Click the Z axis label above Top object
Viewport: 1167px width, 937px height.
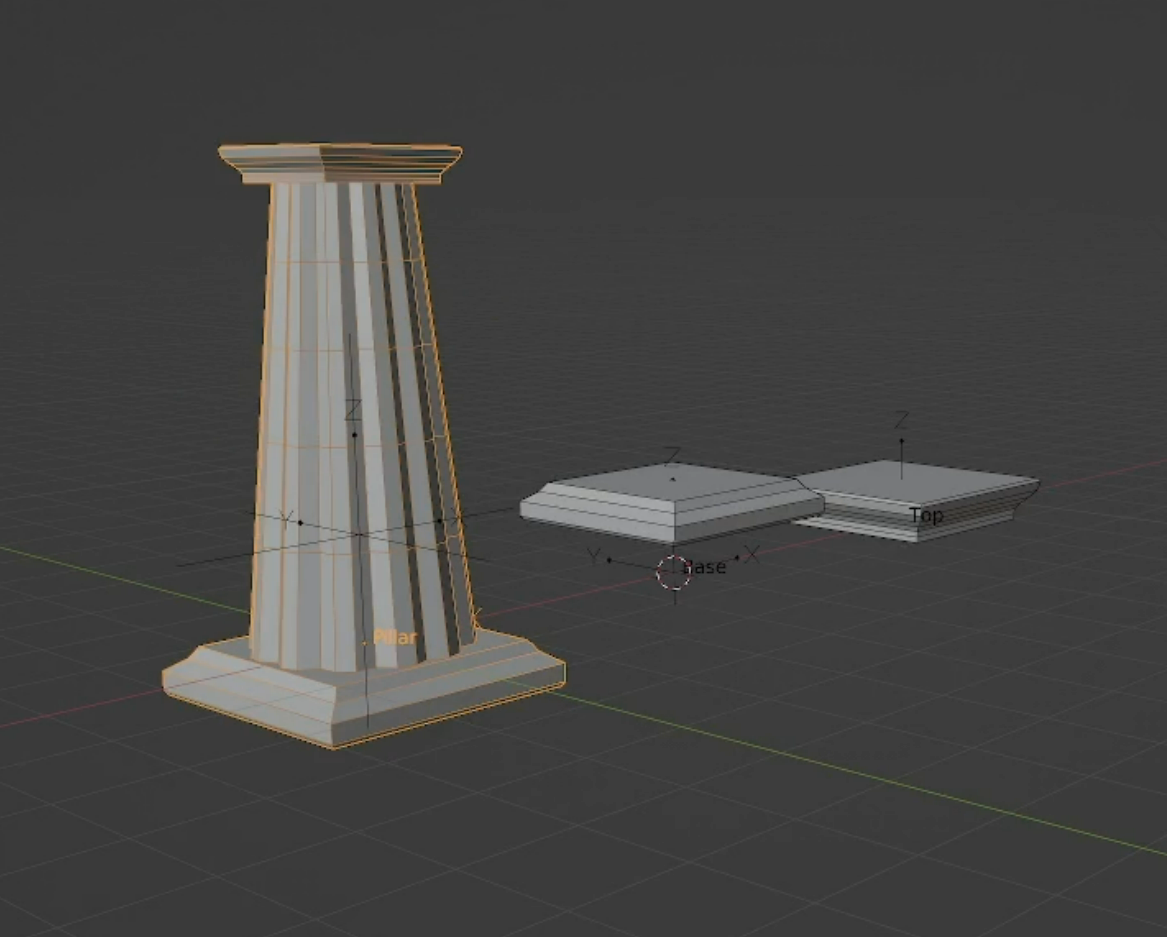pyautogui.click(x=901, y=420)
